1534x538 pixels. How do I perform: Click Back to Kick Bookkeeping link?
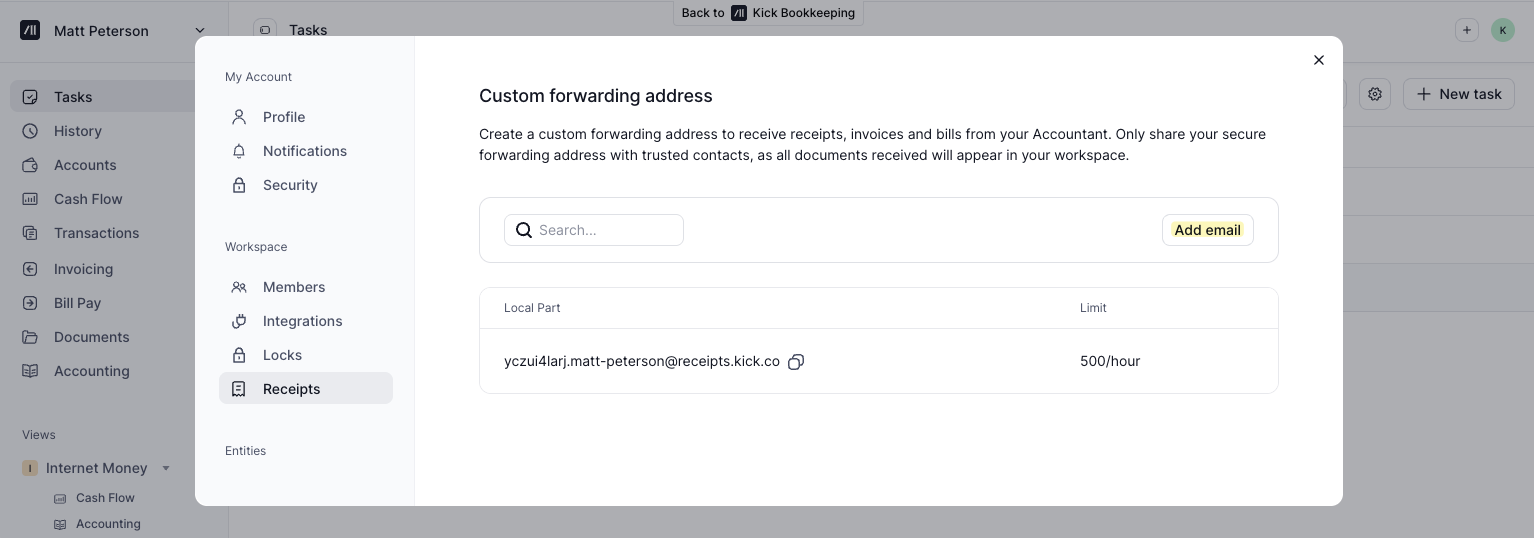767,13
